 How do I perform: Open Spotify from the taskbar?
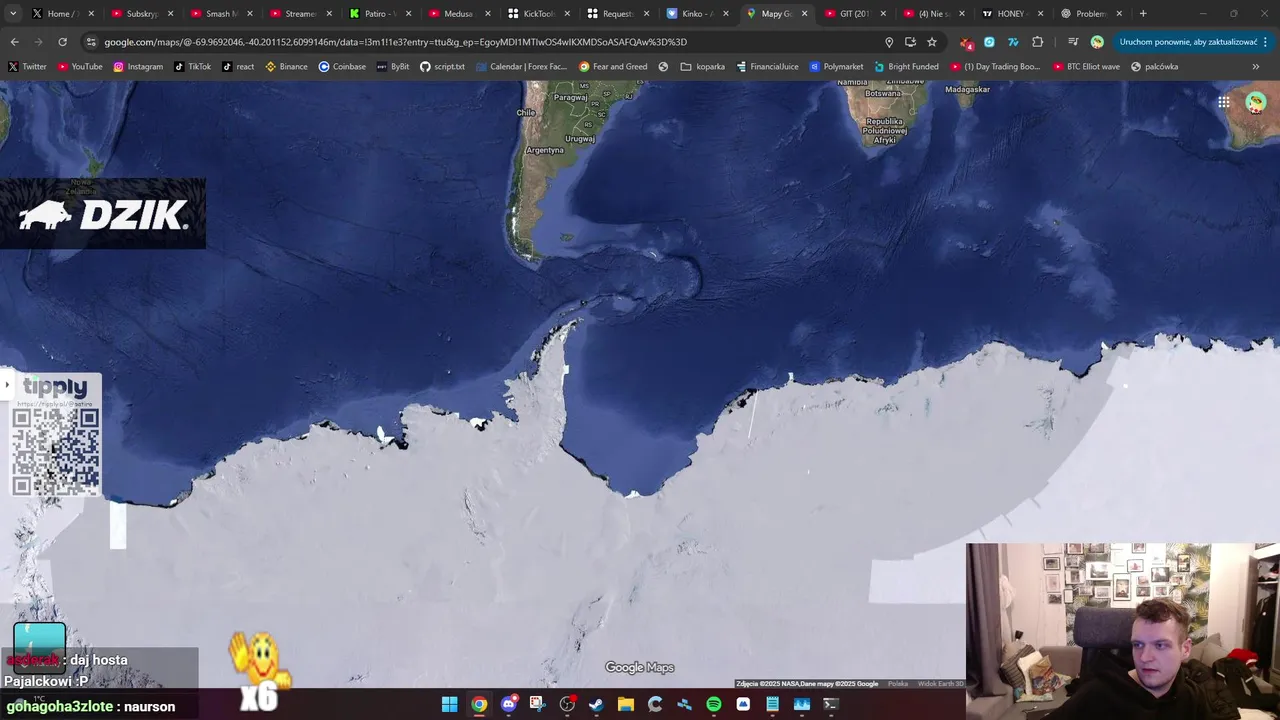pos(714,704)
